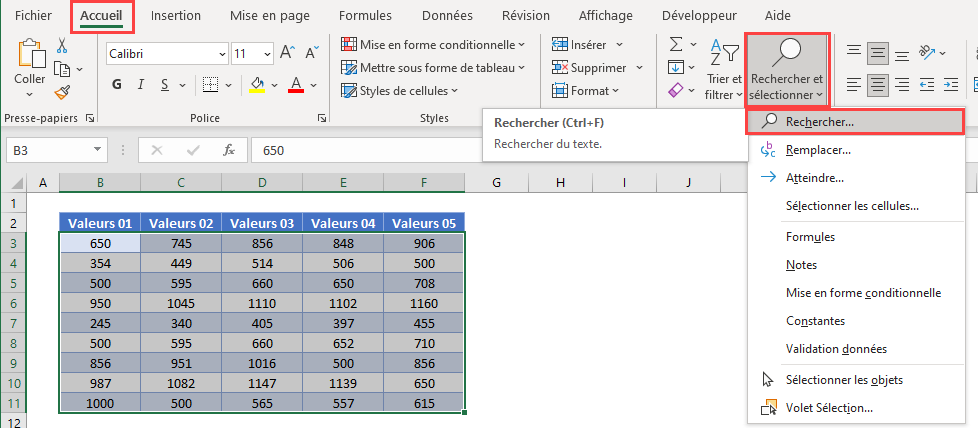Click the Fill down arrow icon
This screenshot has width=978, height=428.
point(676,67)
